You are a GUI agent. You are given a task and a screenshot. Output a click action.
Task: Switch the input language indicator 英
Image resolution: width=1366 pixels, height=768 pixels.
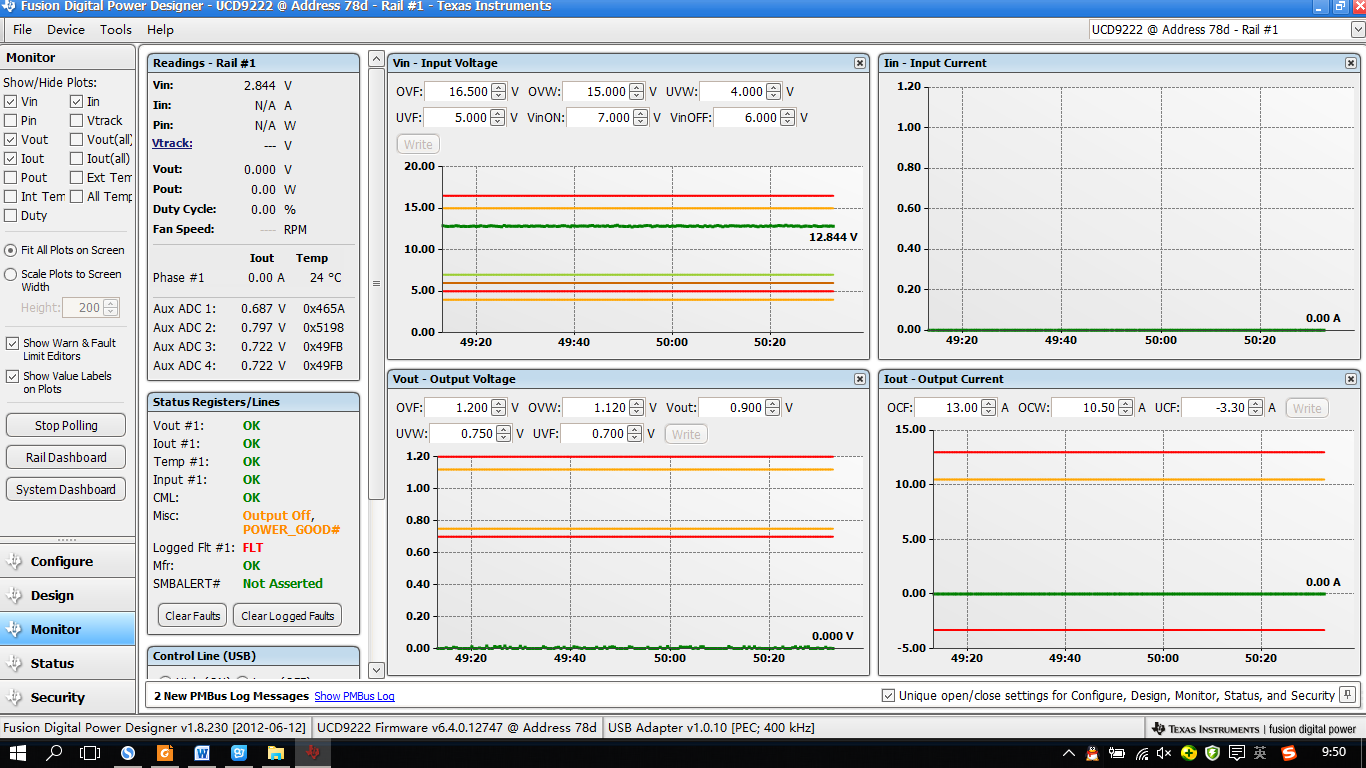[1261, 752]
